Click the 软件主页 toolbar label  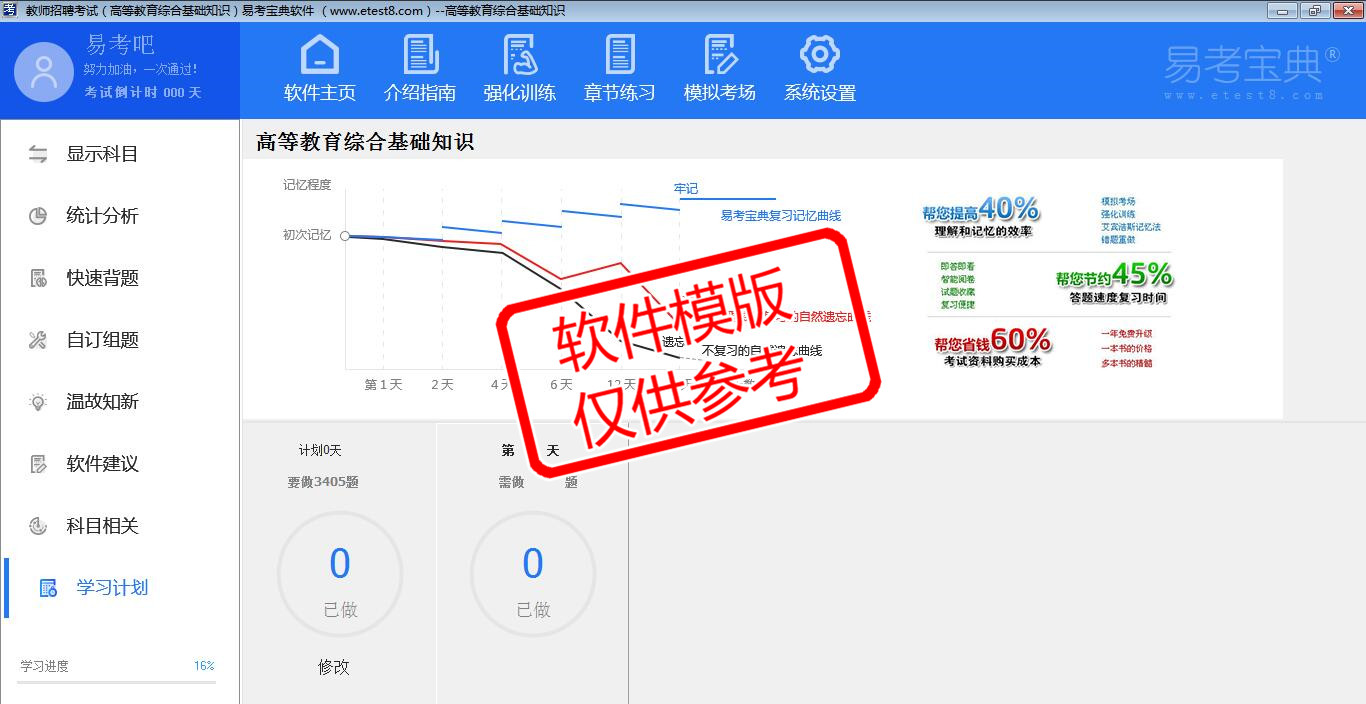click(320, 93)
